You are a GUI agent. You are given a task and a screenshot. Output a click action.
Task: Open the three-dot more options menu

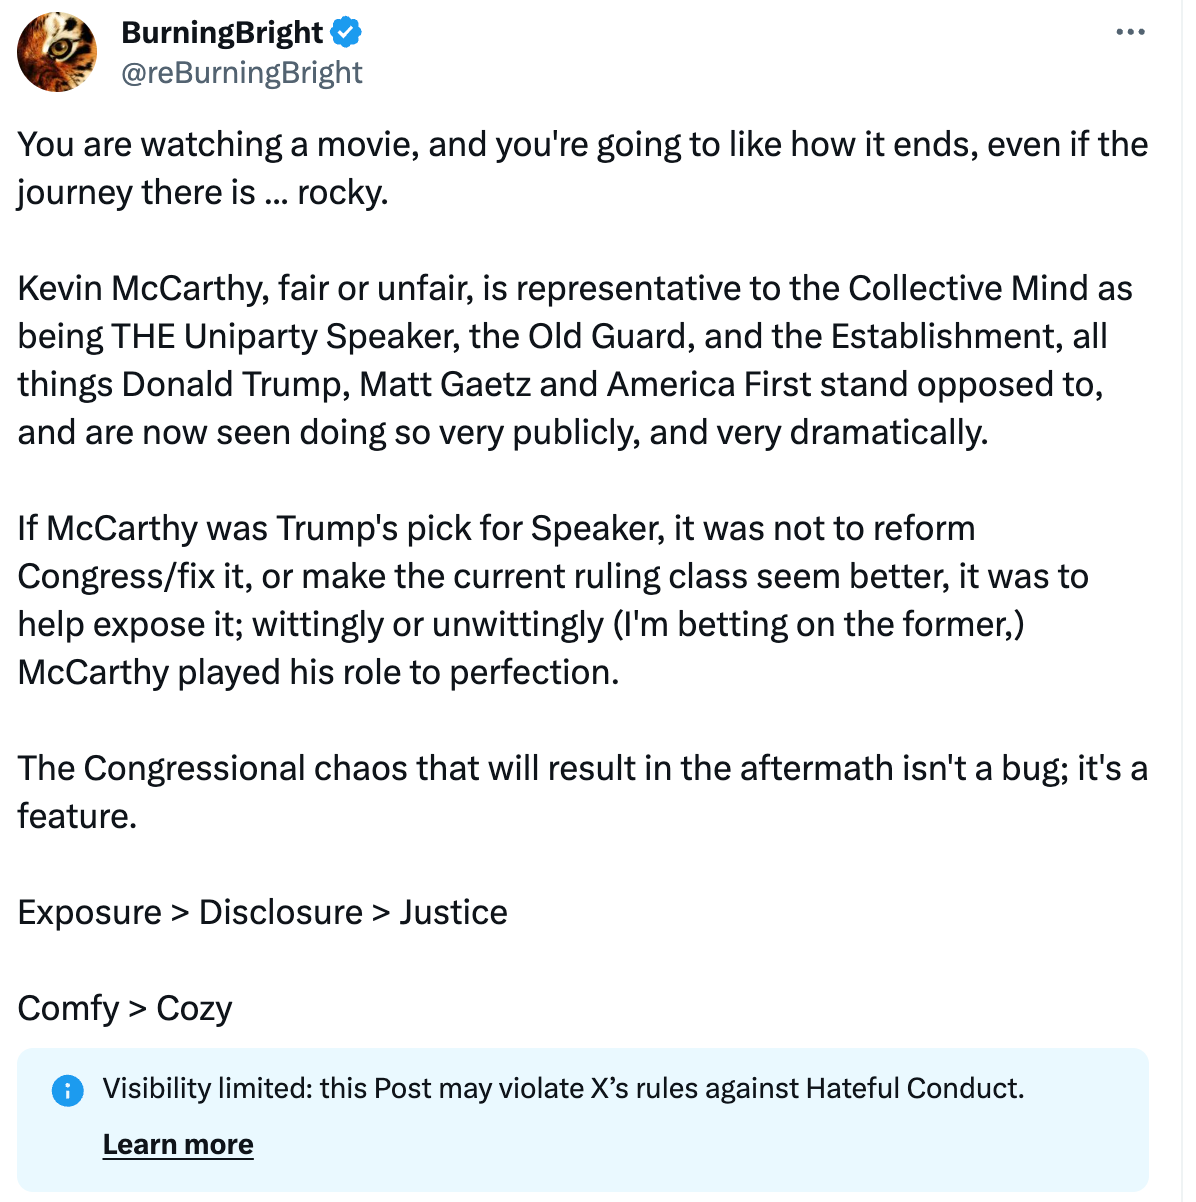click(1130, 32)
